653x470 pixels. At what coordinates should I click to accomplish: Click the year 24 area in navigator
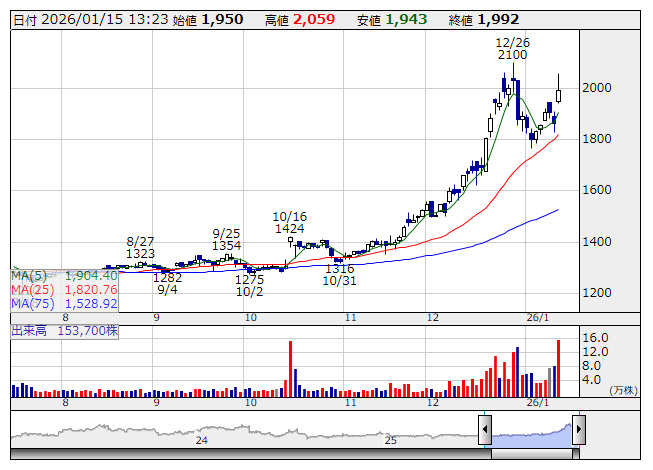[202, 440]
